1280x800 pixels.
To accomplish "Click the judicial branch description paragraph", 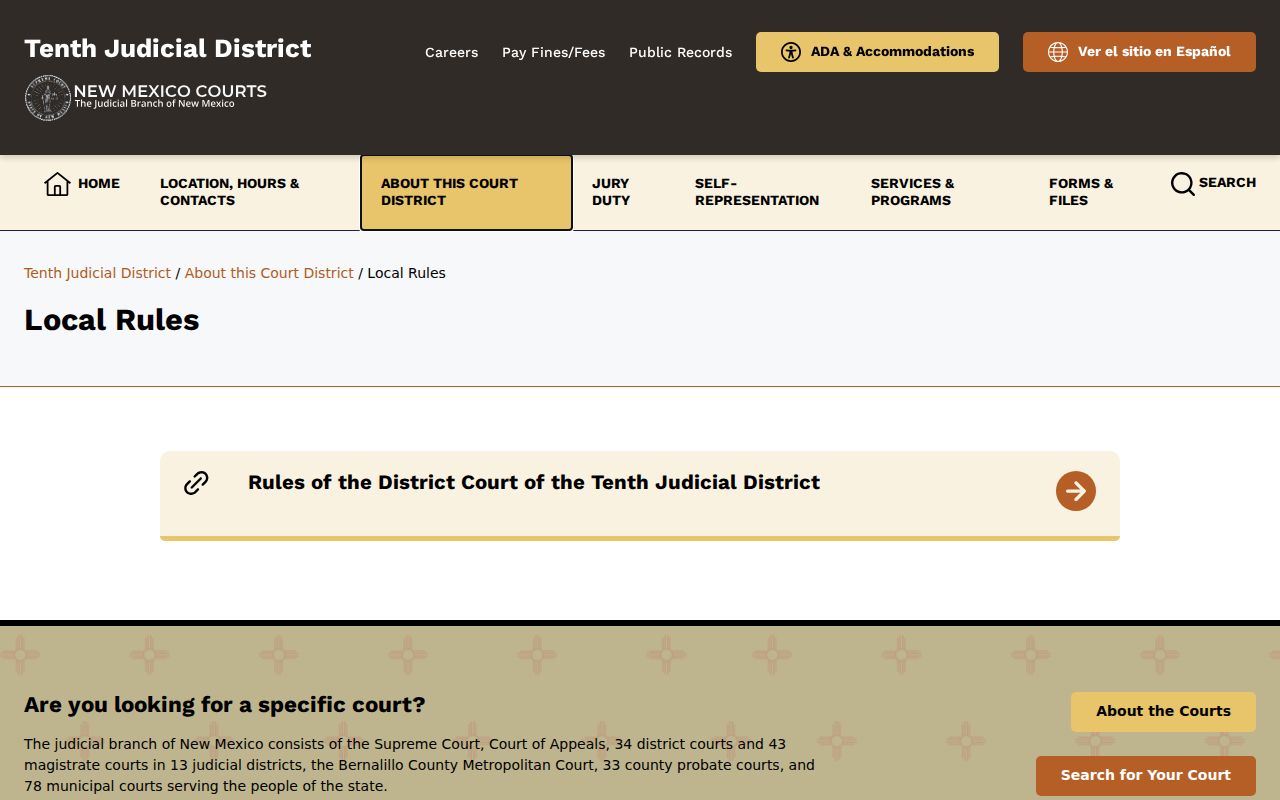I will (x=420, y=765).
